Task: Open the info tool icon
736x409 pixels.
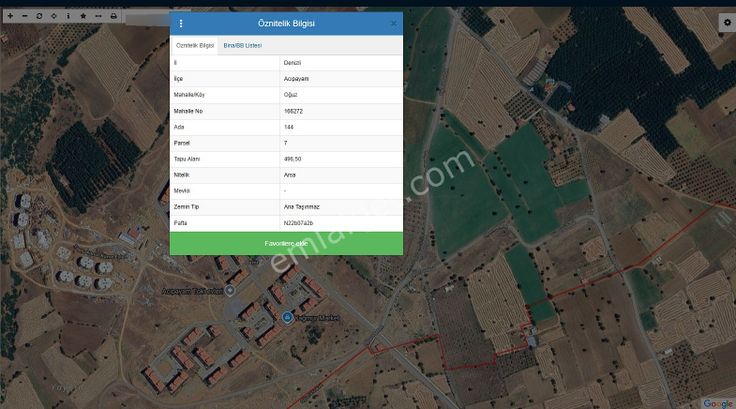Action: point(68,16)
